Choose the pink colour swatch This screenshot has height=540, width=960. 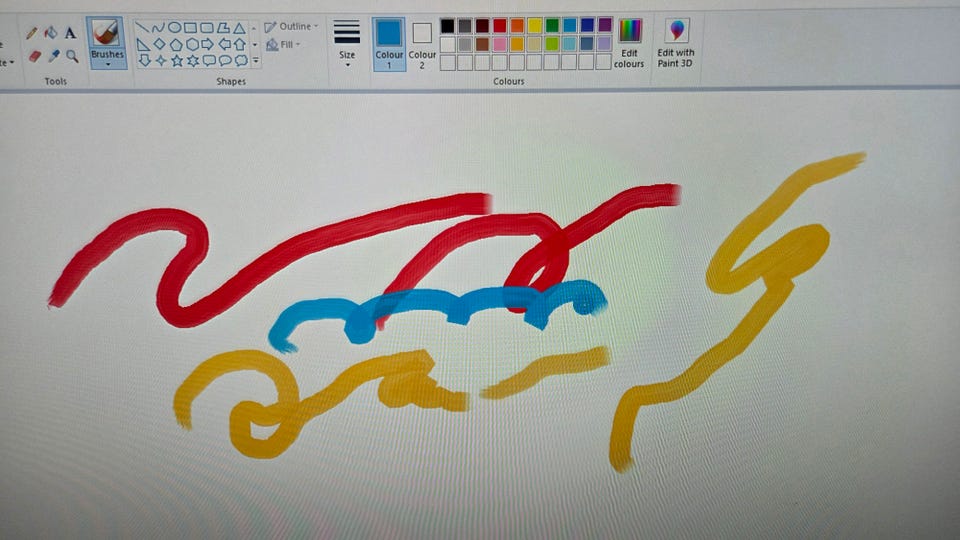click(500, 44)
